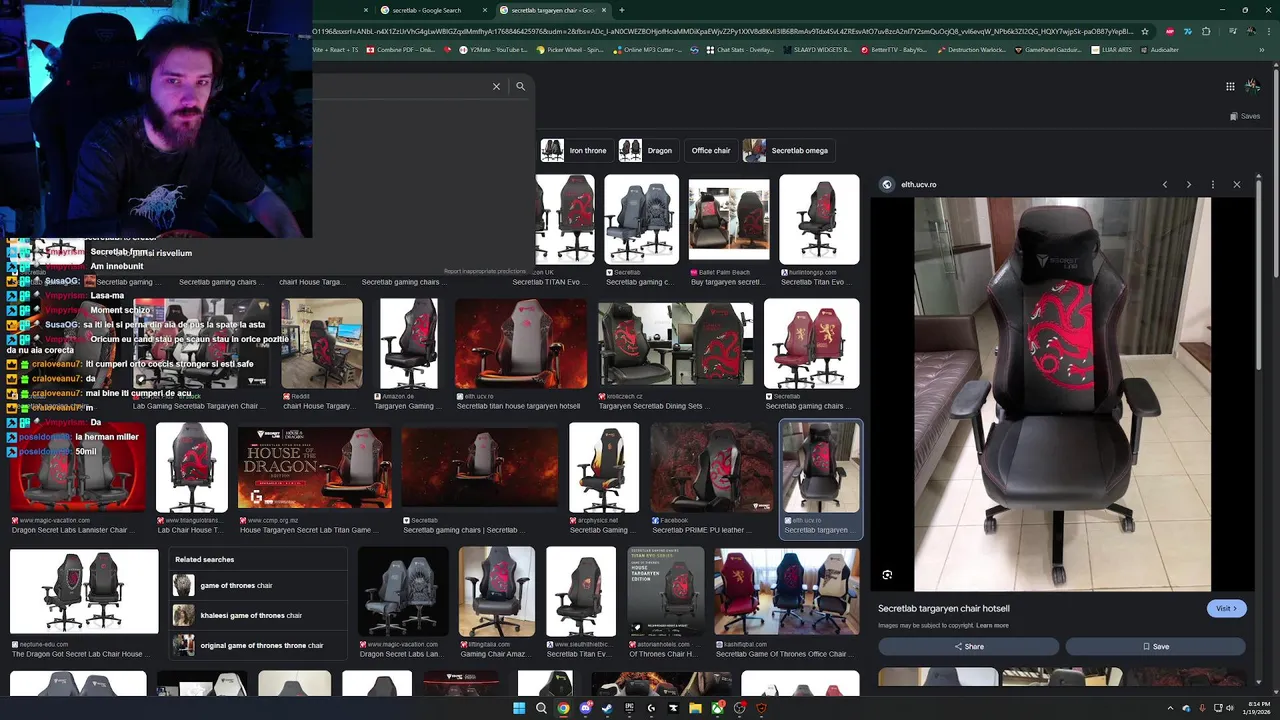Go to previous image in preview panel
The image size is (1280, 720).
click(1165, 185)
